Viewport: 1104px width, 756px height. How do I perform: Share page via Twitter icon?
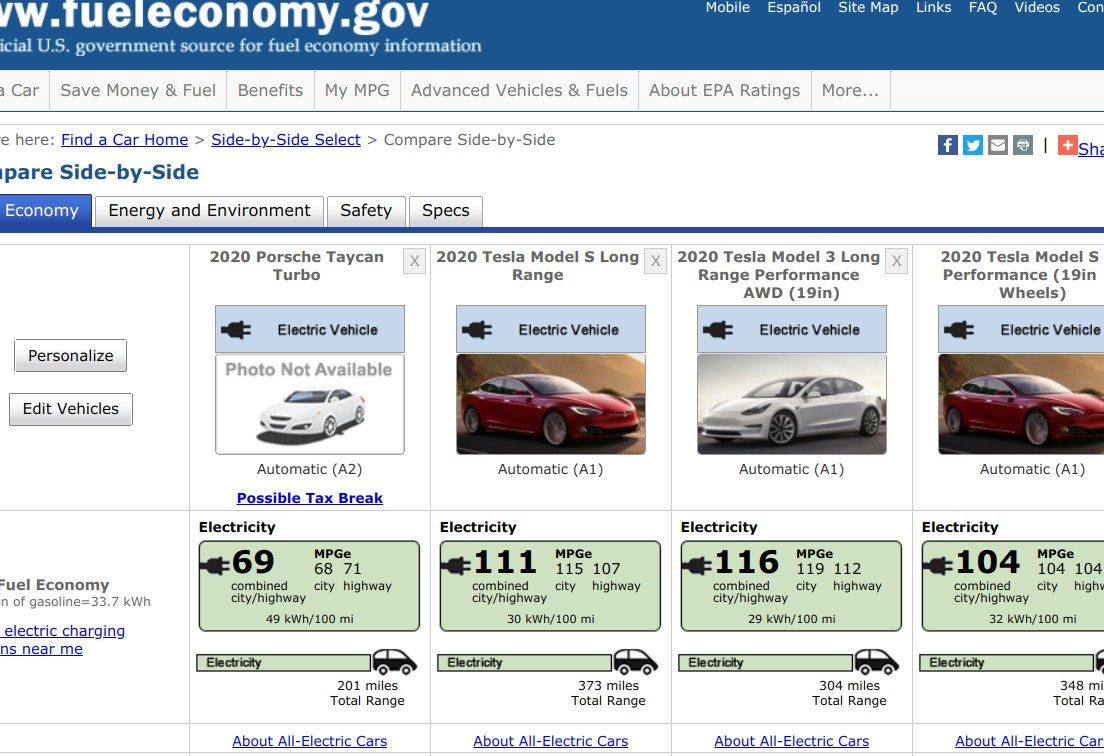(973, 145)
